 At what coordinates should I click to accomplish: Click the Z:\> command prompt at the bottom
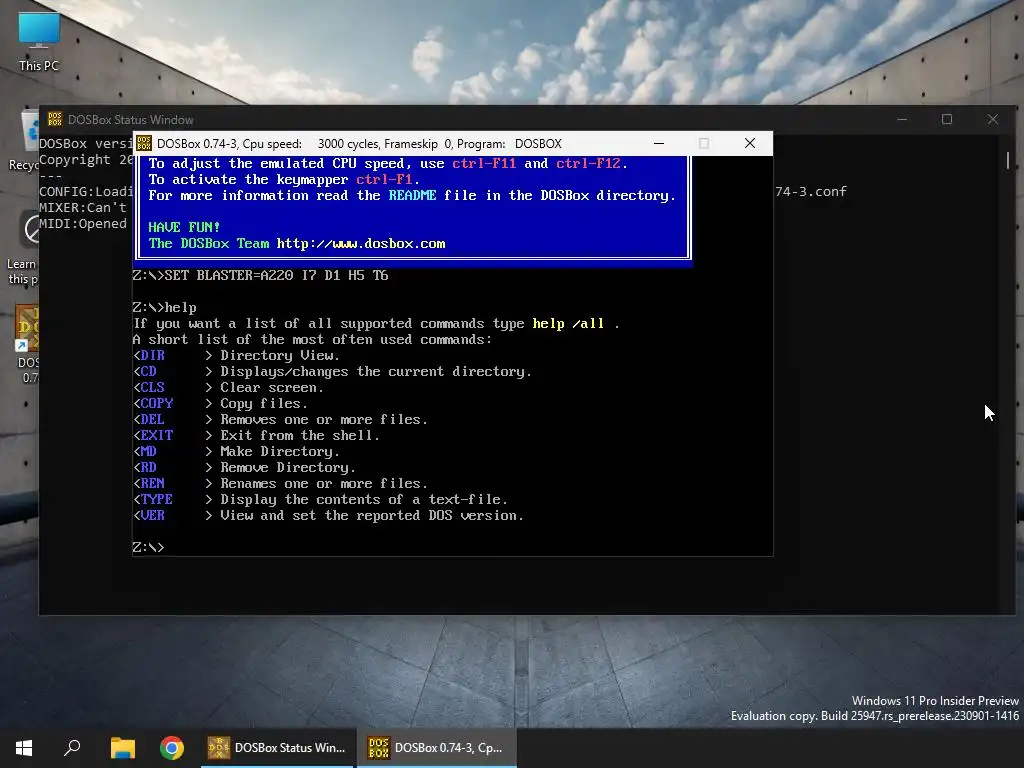point(148,547)
